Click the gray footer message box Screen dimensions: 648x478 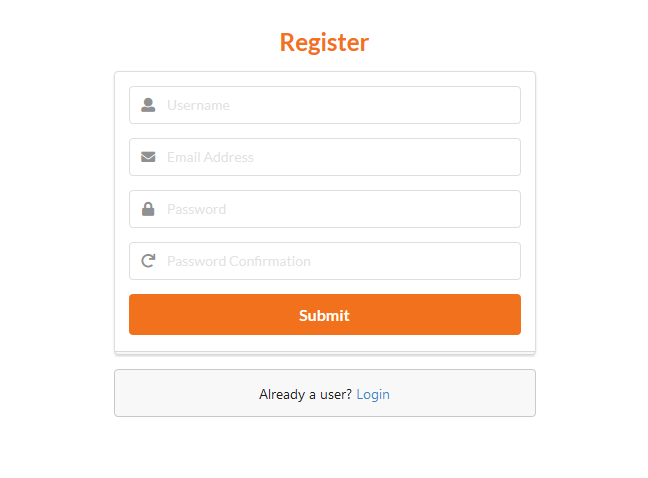(325, 393)
